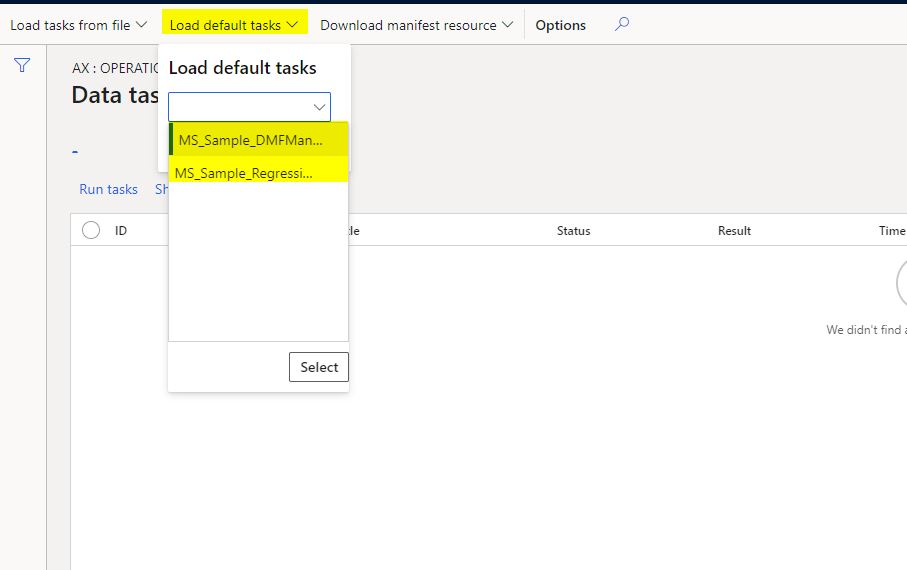Click the filter funnel icon in sidebar
This screenshot has height=570, width=907.
pyautogui.click(x=22, y=66)
